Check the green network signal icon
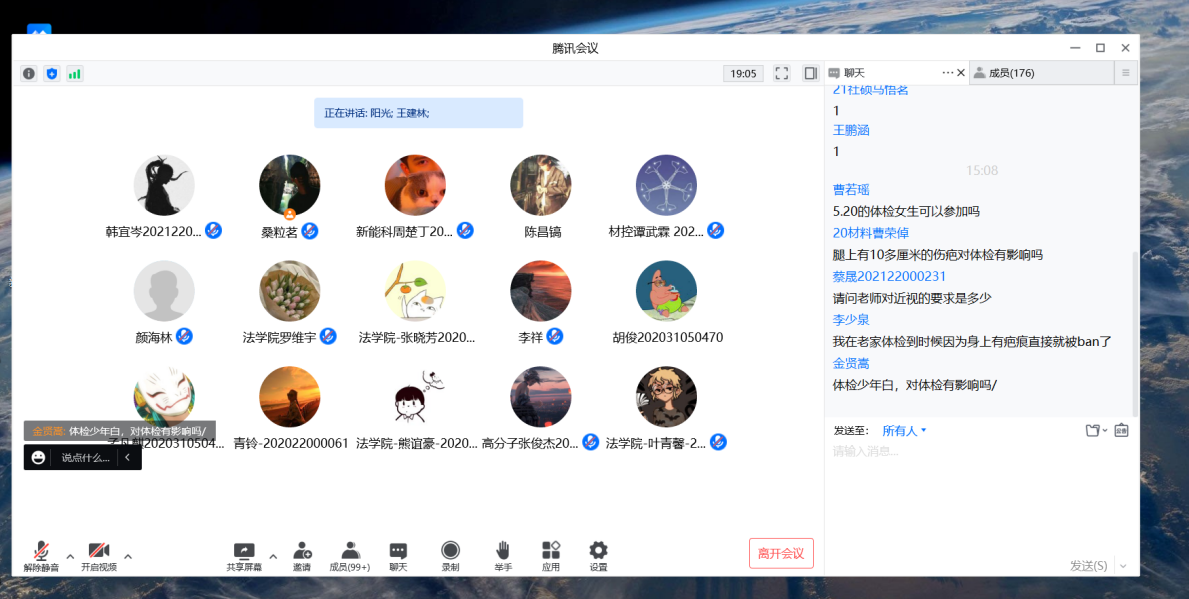Viewport: 1189px width, 599px height. (75, 73)
